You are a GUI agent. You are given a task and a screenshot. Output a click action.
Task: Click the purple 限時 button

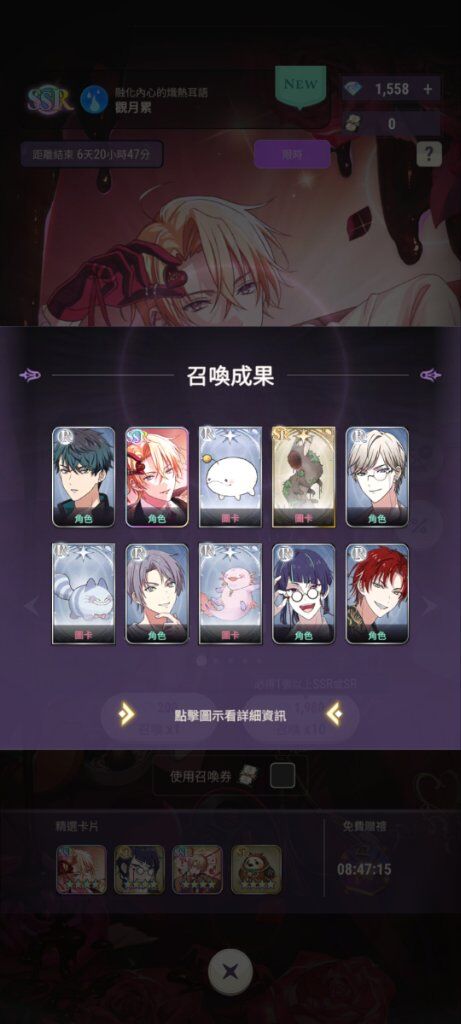click(x=292, y=154)
